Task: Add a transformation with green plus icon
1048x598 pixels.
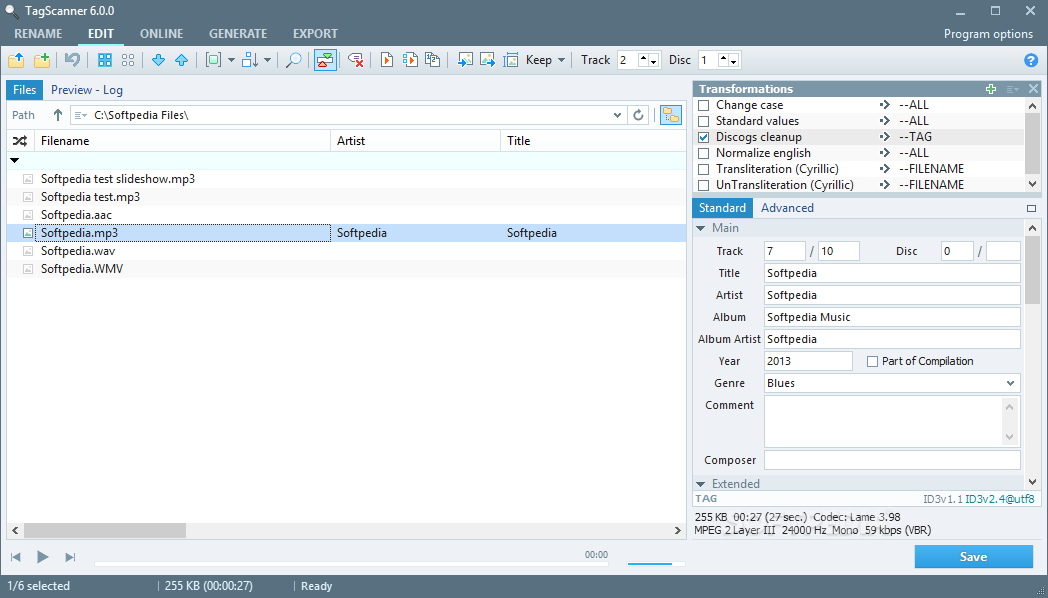Action: pos(991,89)
